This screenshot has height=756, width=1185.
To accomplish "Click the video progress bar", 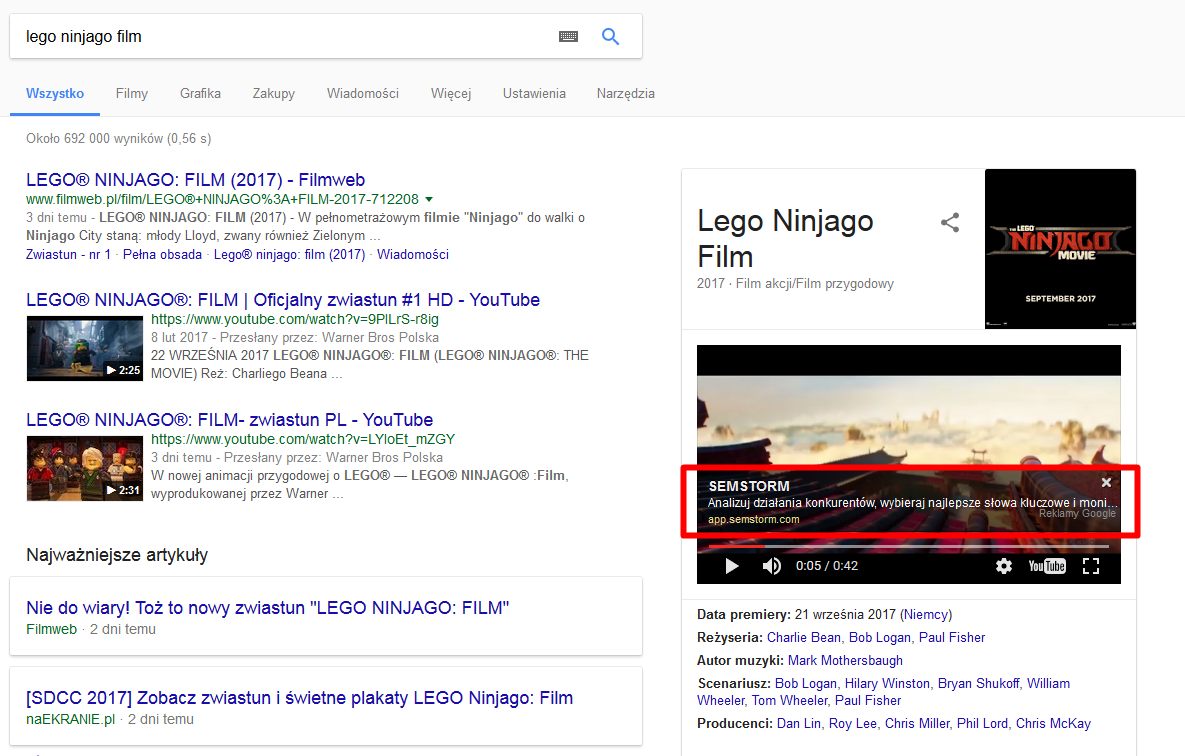I will tap(908, 546).
